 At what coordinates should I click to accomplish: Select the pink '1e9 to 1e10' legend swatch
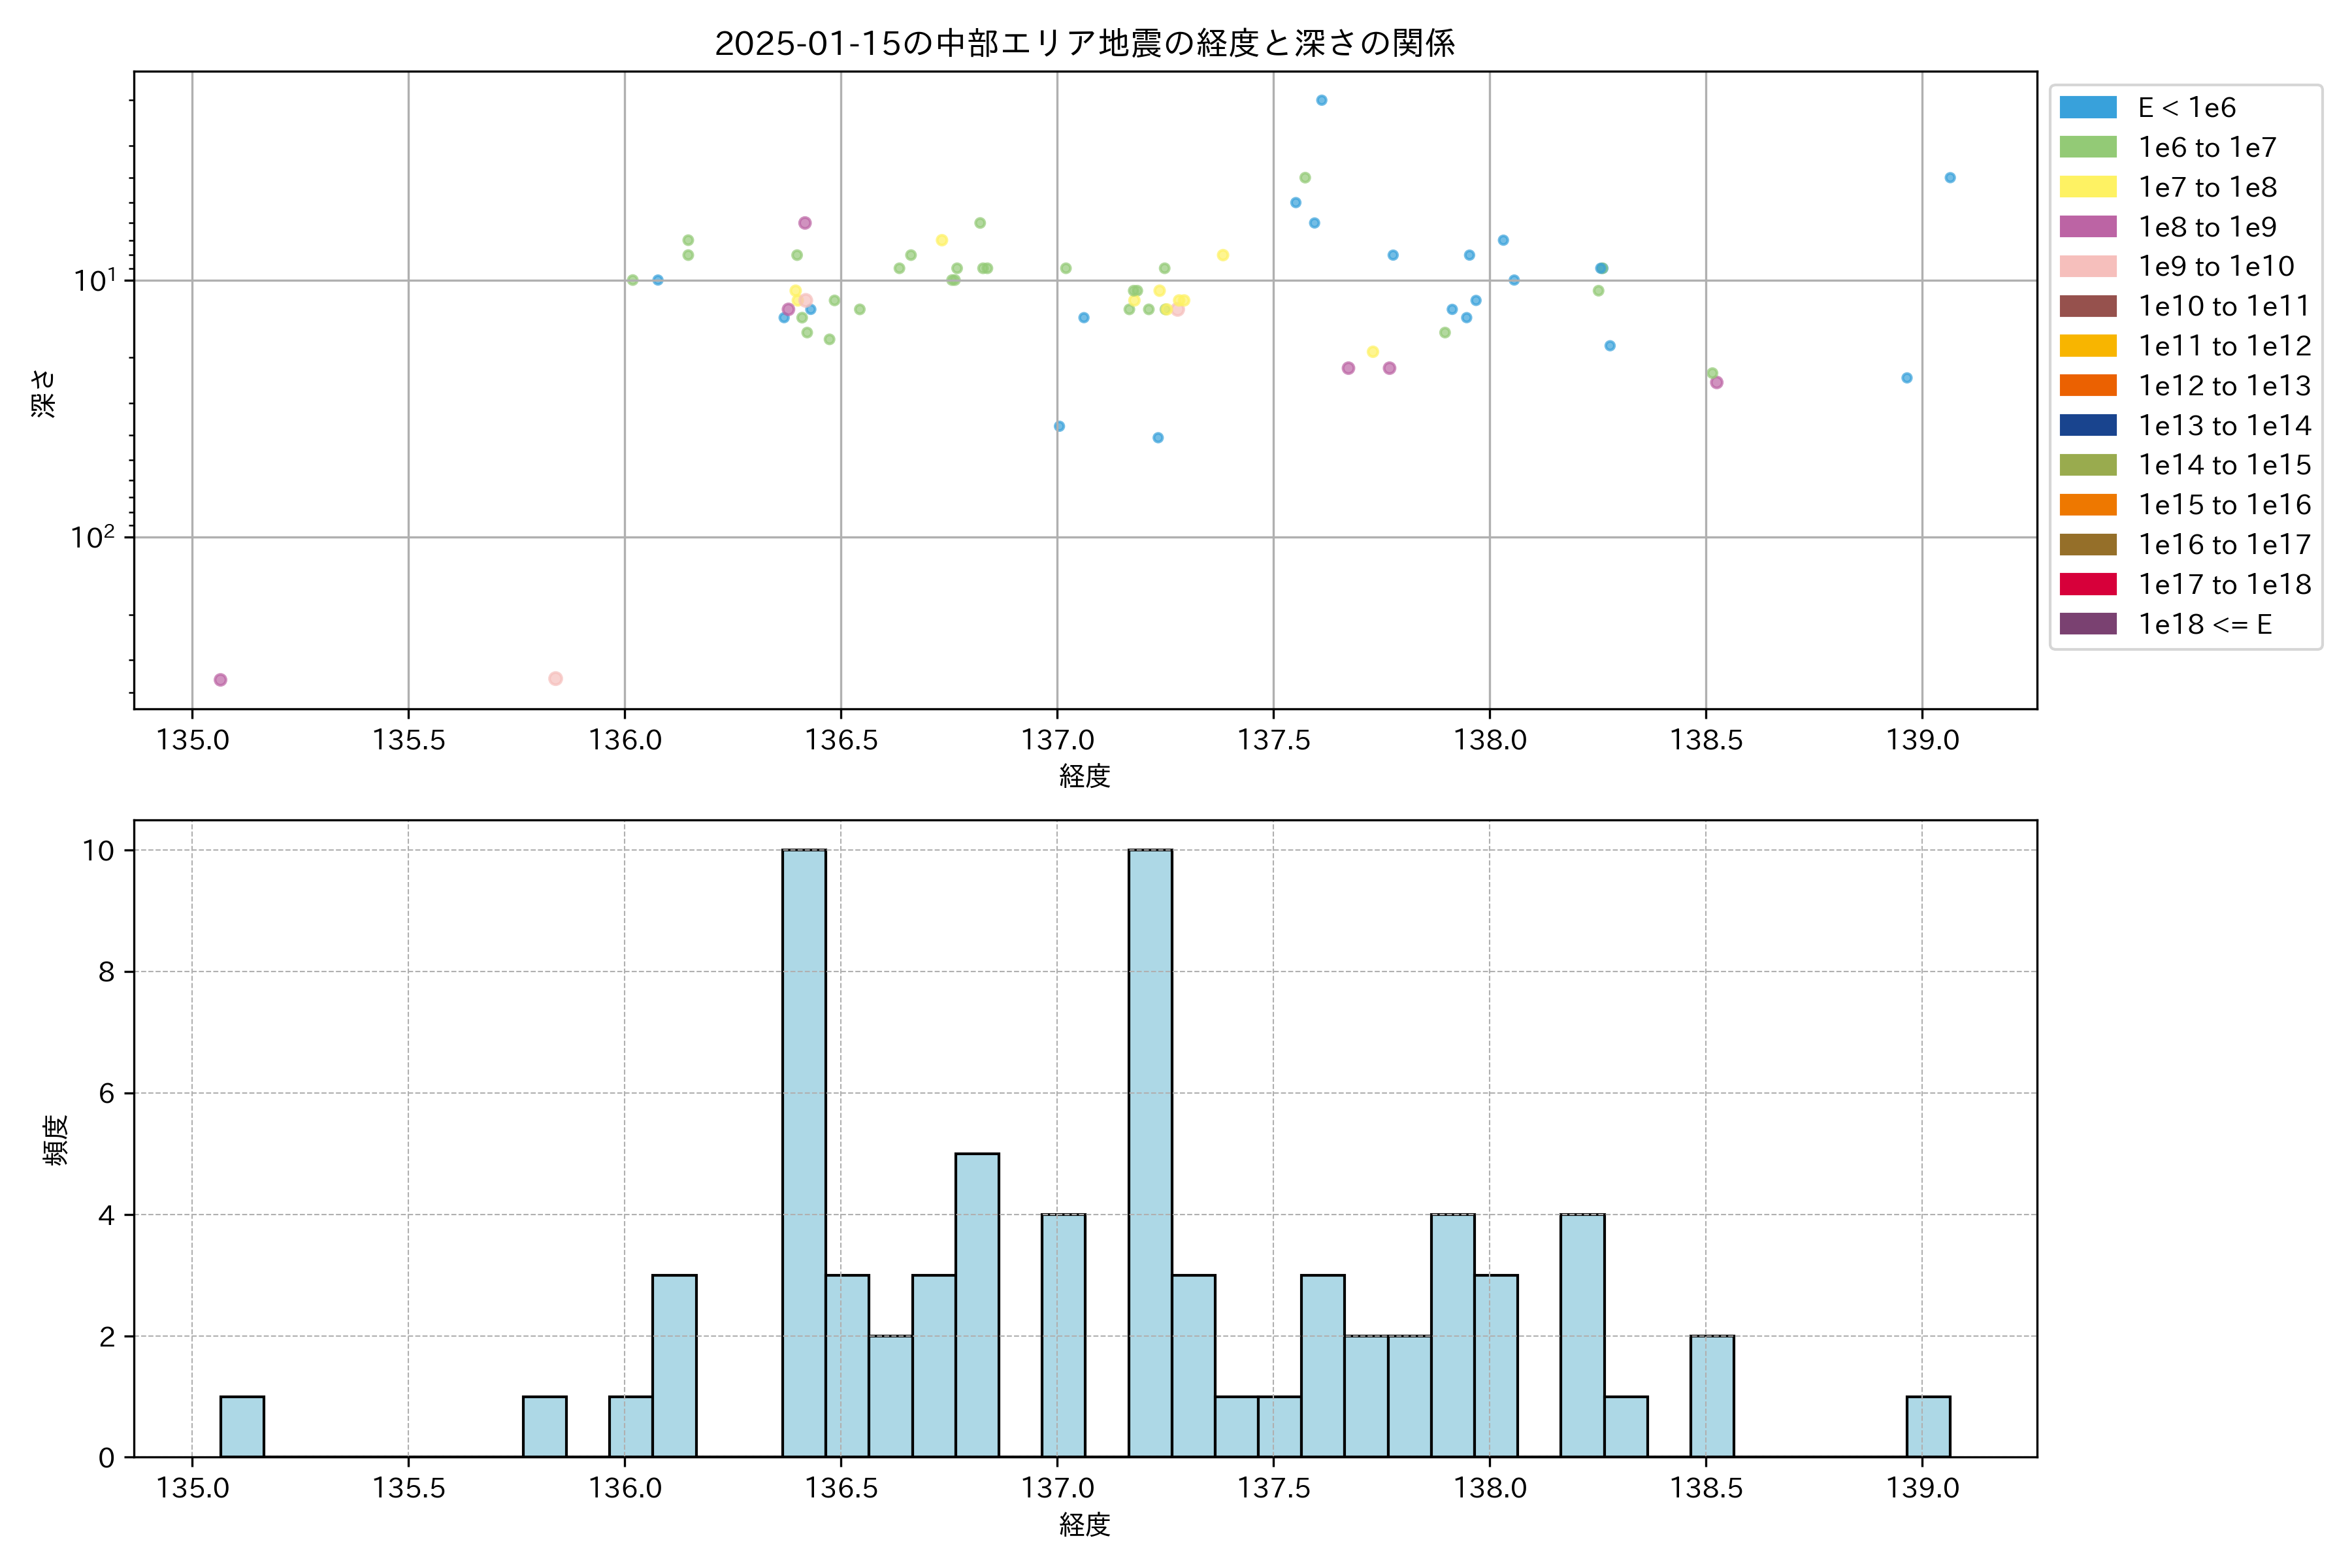[2087, 266]
